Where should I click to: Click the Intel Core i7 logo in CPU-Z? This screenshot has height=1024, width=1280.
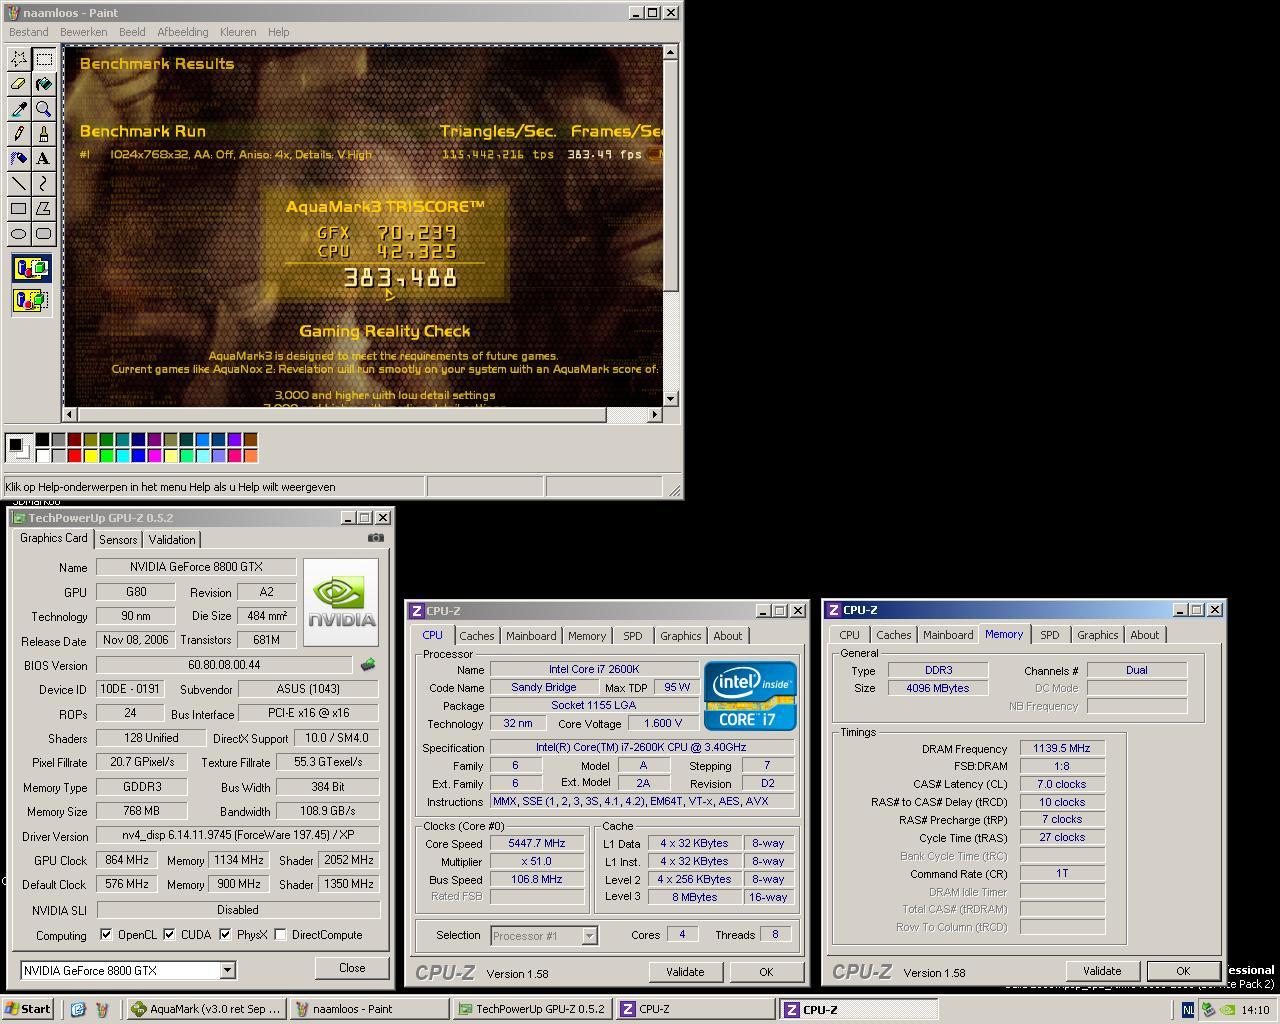(x=750, y=695)
